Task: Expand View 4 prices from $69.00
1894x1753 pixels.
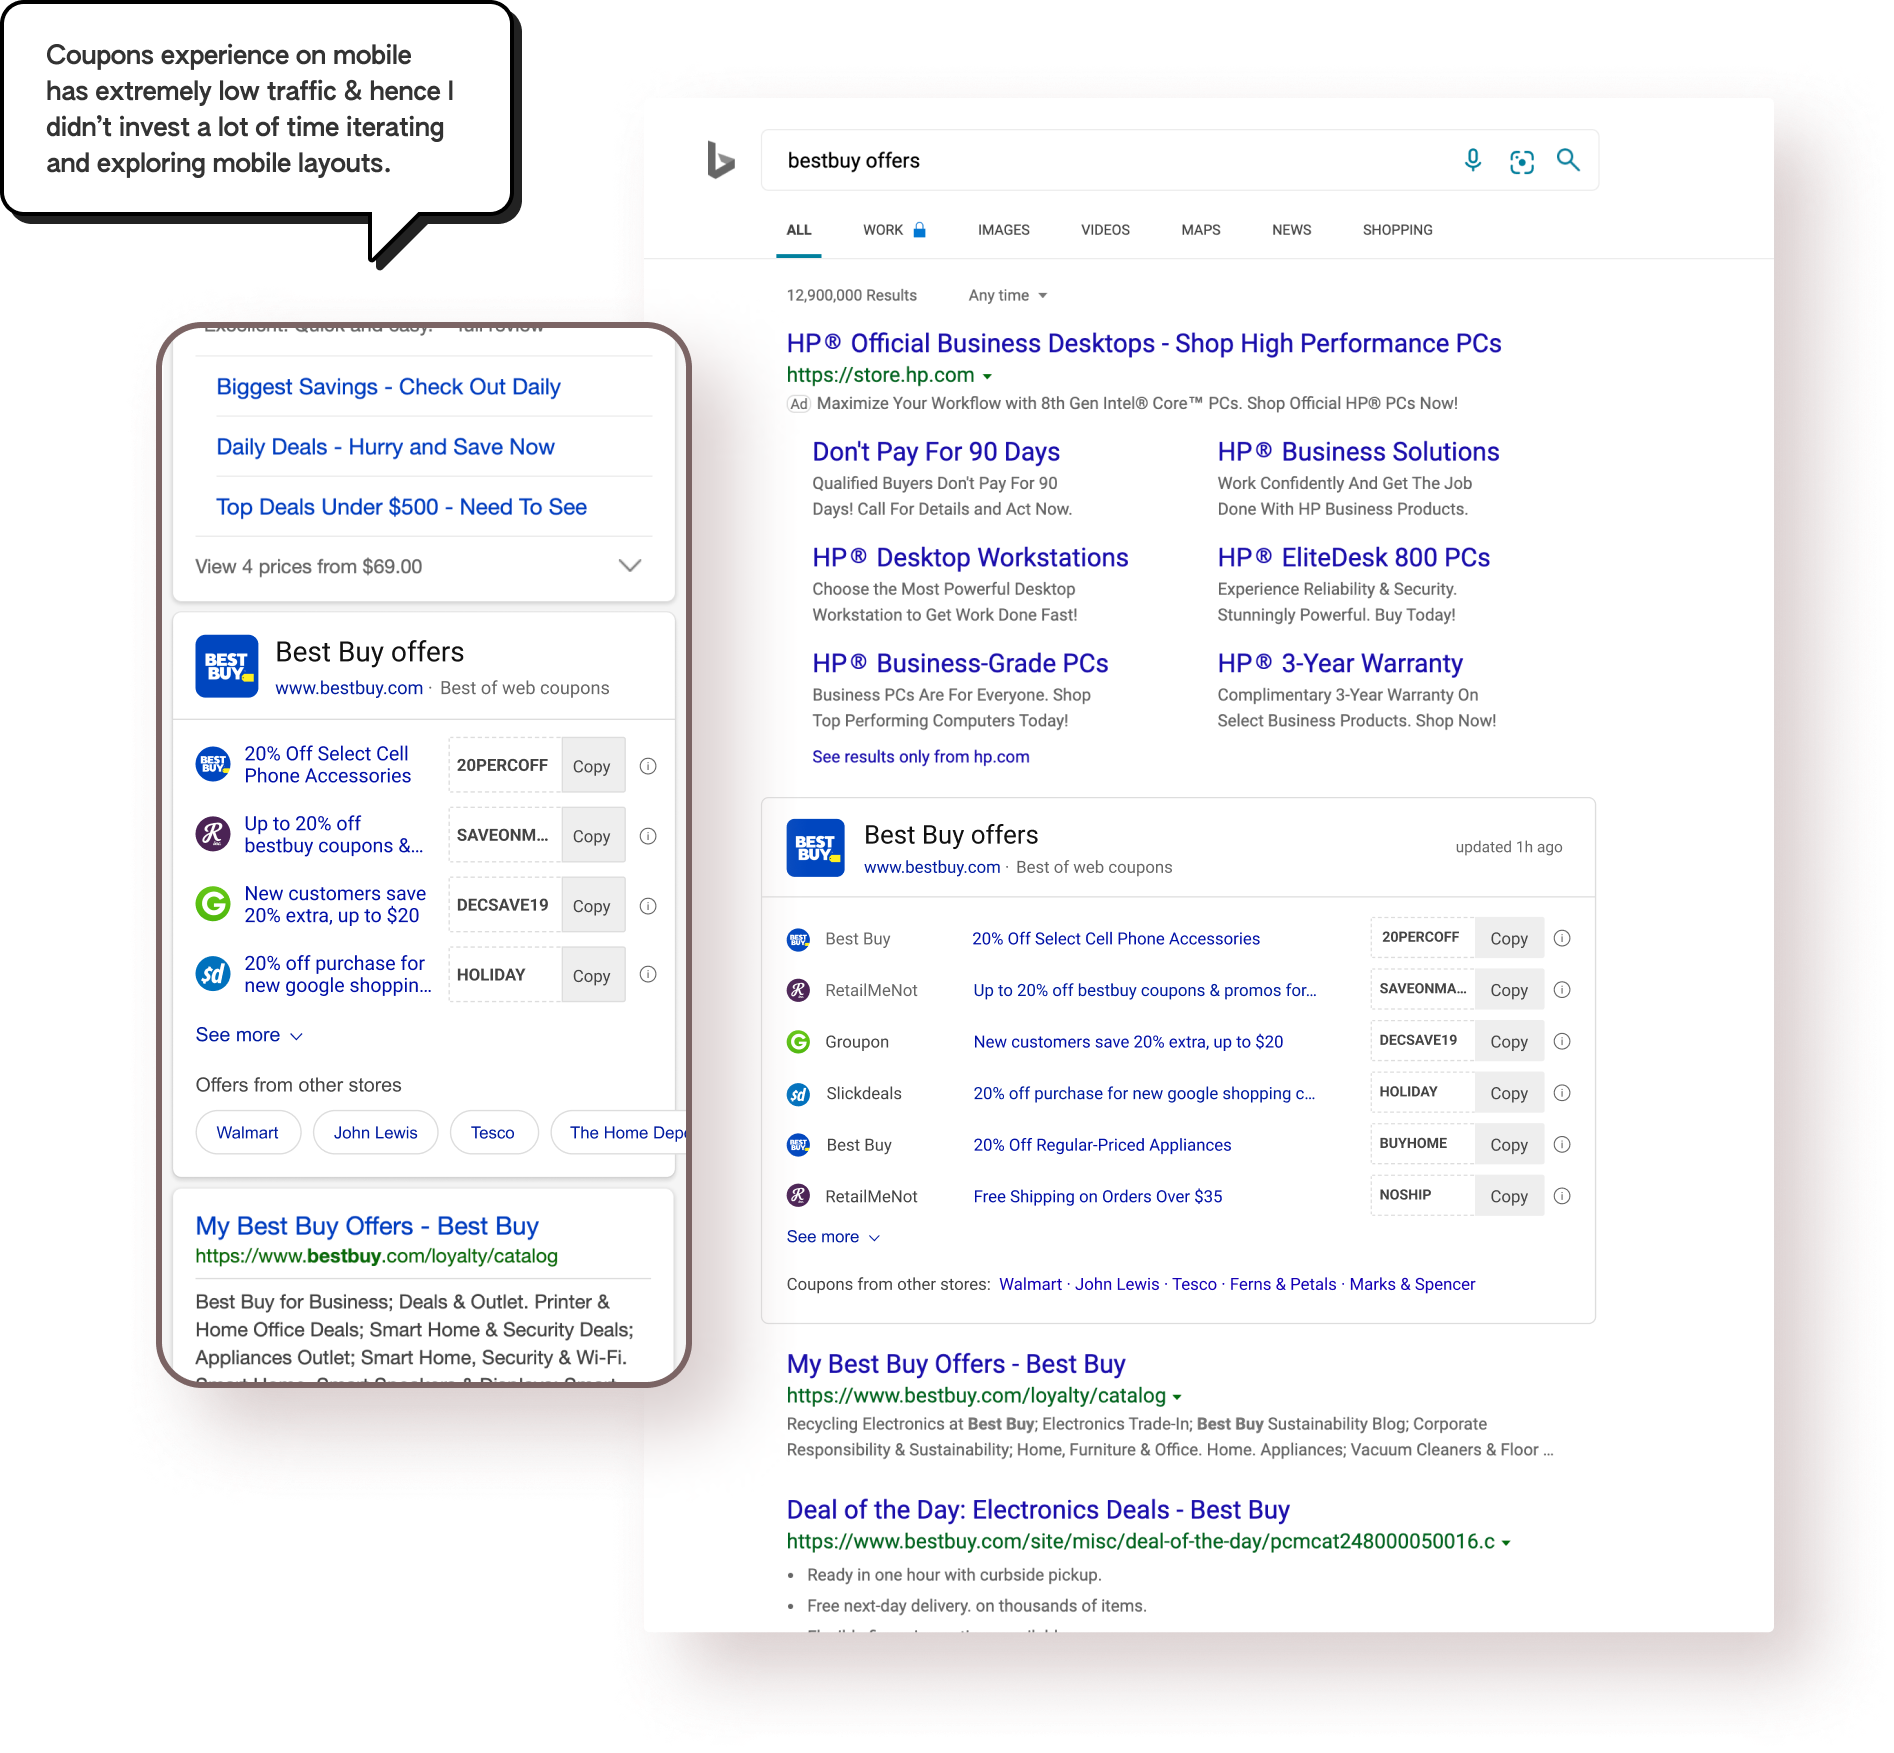Action: click(629, 566)
